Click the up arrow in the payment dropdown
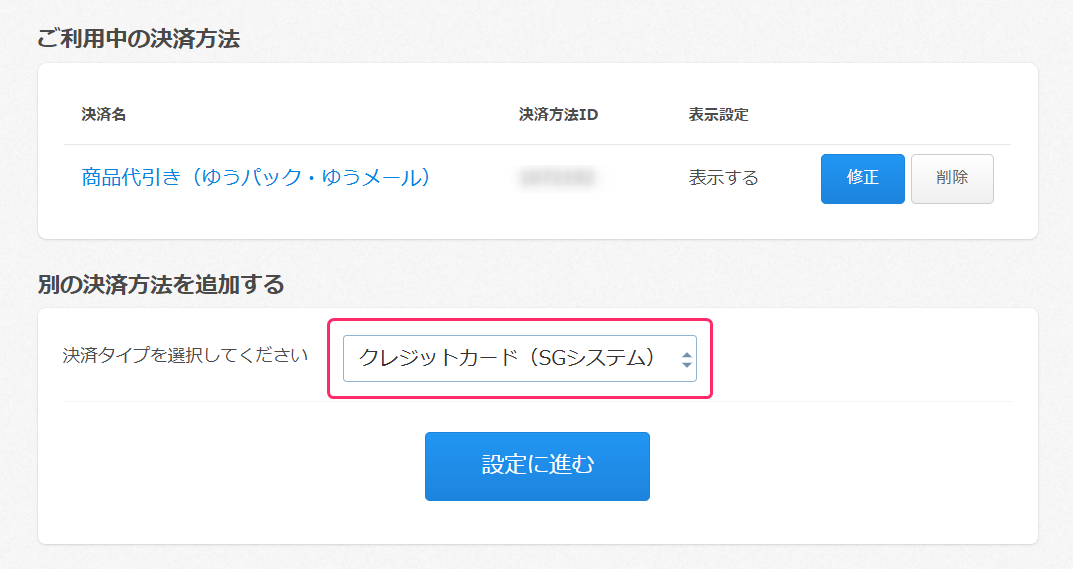 coord(686,353)
